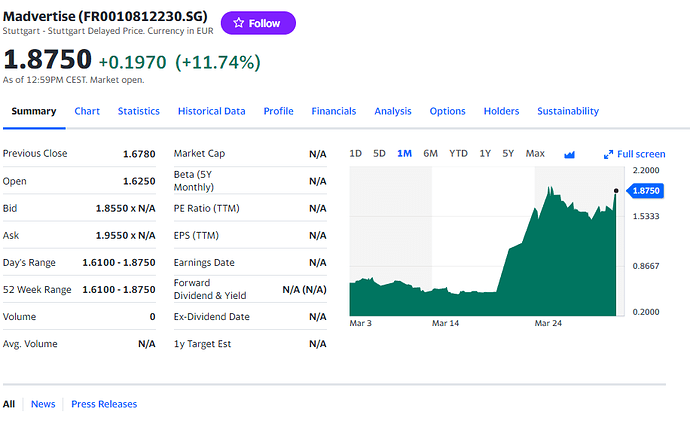Switch to the Options tab
Image resolution: width=690 pixels, height=430 pixels.
coord(448,111)
